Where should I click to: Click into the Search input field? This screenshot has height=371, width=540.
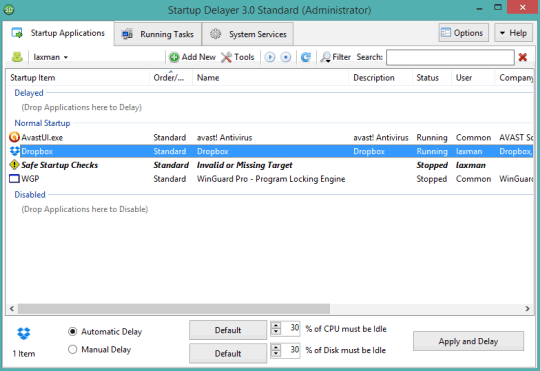pos(450,57)
